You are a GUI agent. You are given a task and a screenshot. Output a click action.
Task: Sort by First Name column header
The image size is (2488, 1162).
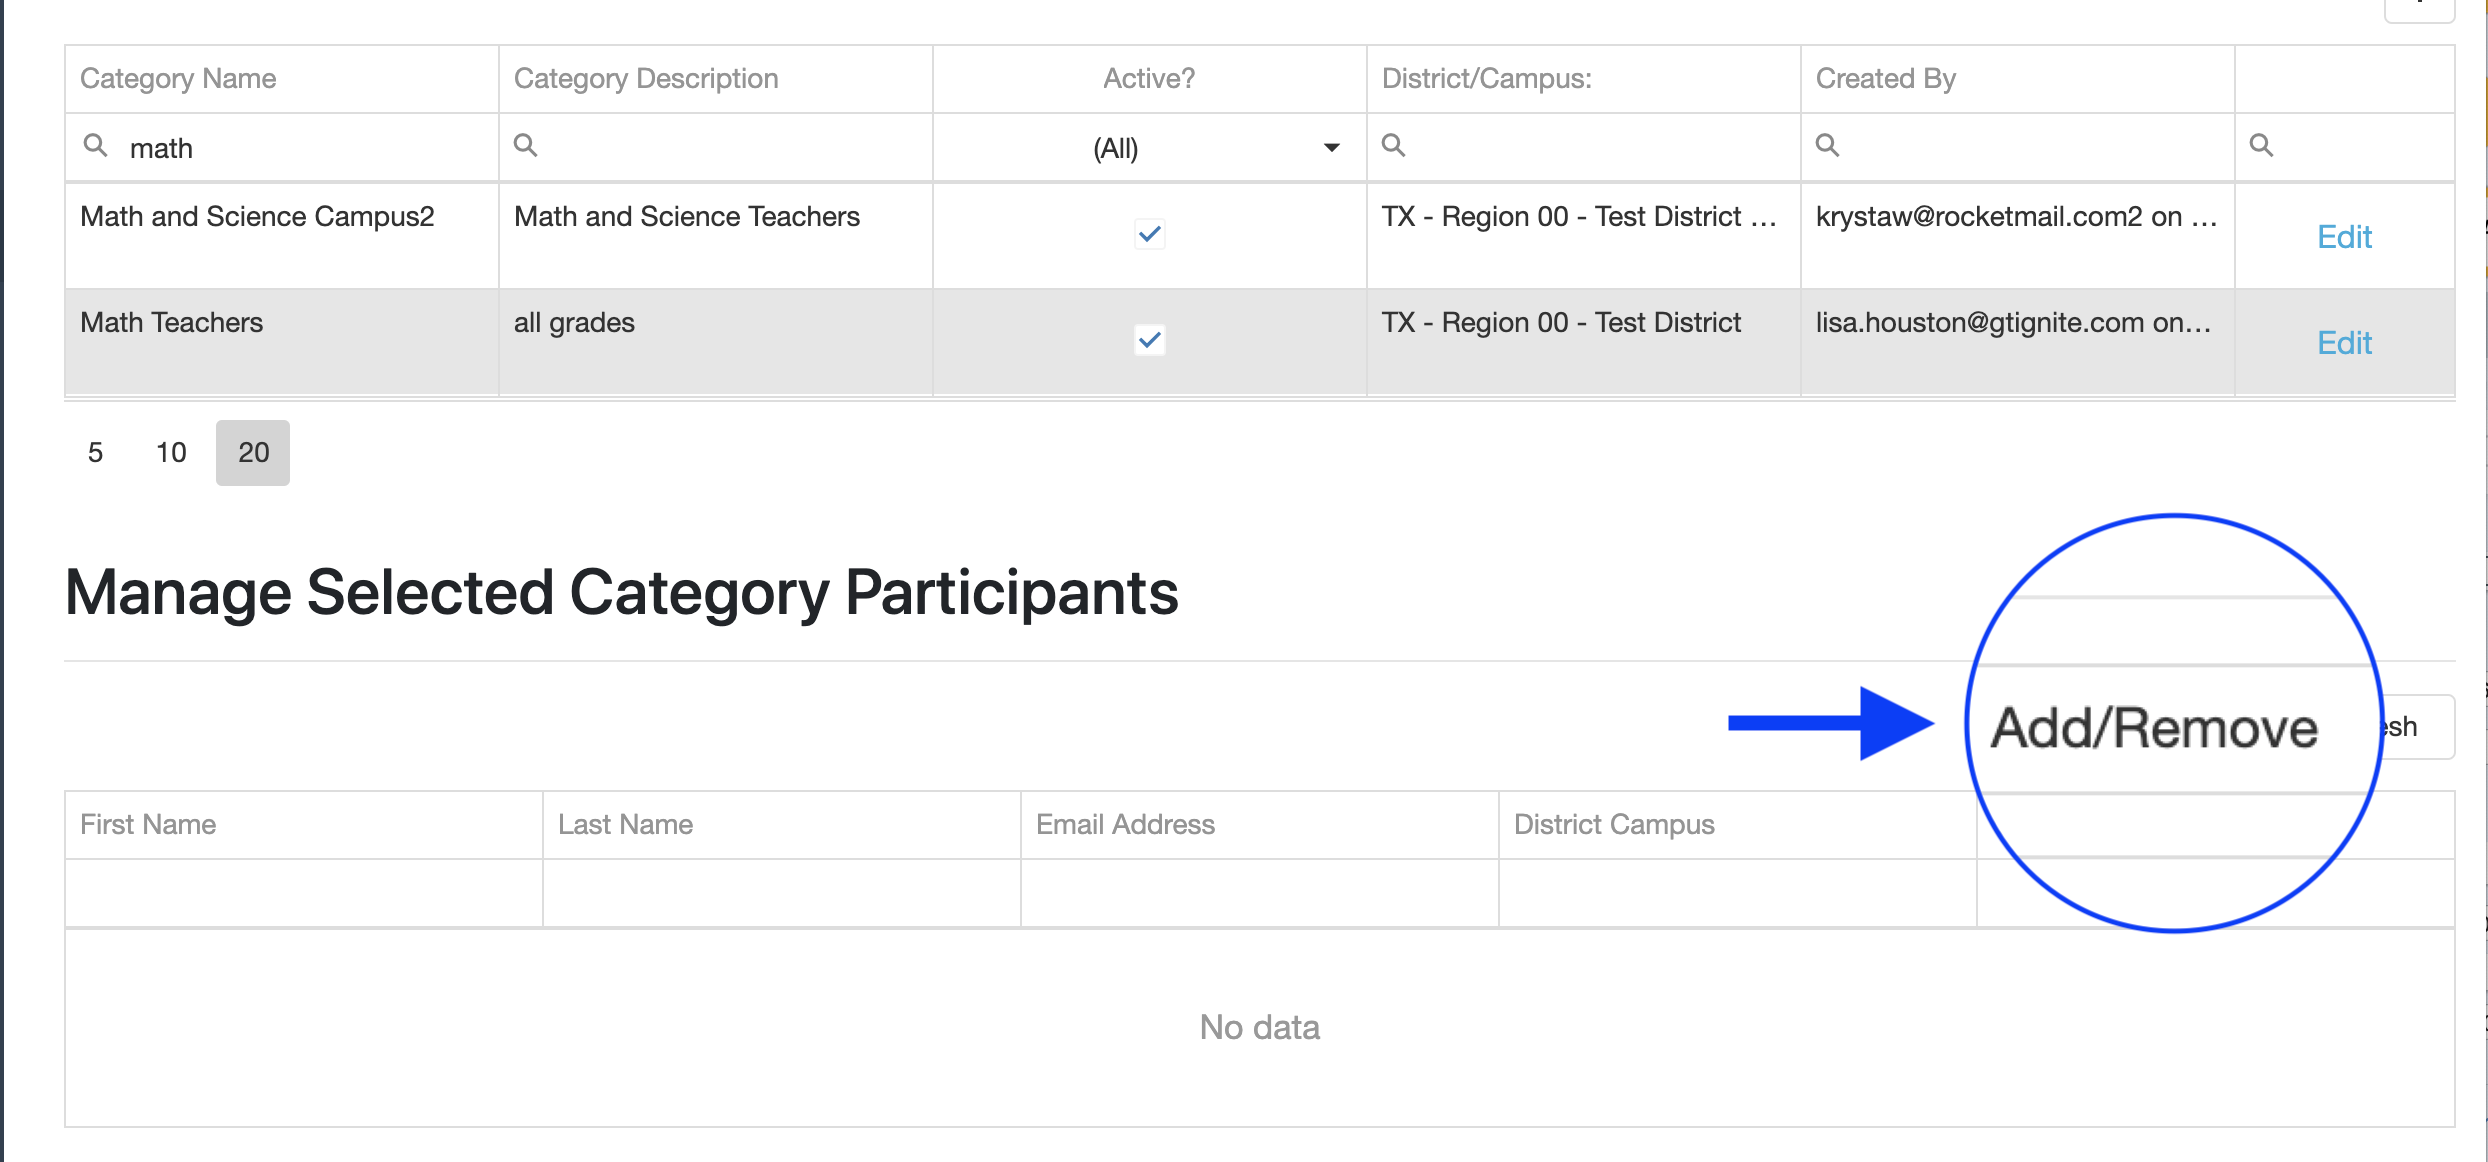pyautogui.click(x=148, y=825)
